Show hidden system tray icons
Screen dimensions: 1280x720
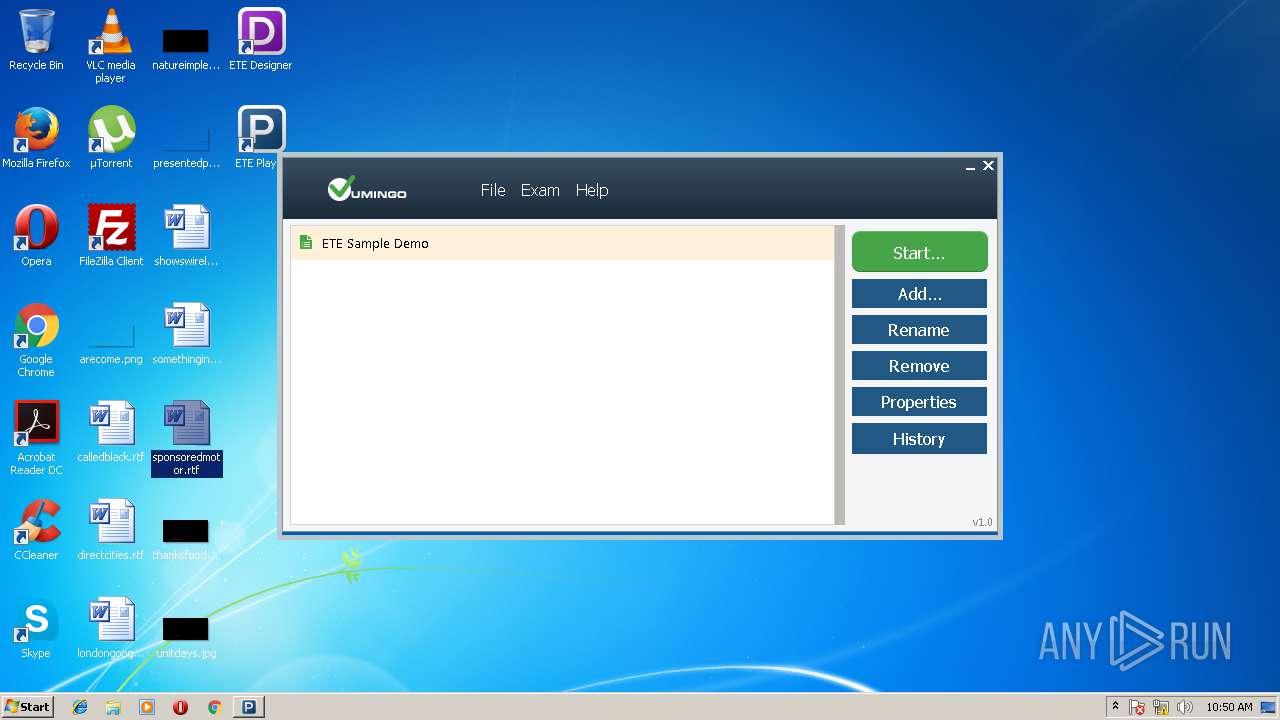1115,707
